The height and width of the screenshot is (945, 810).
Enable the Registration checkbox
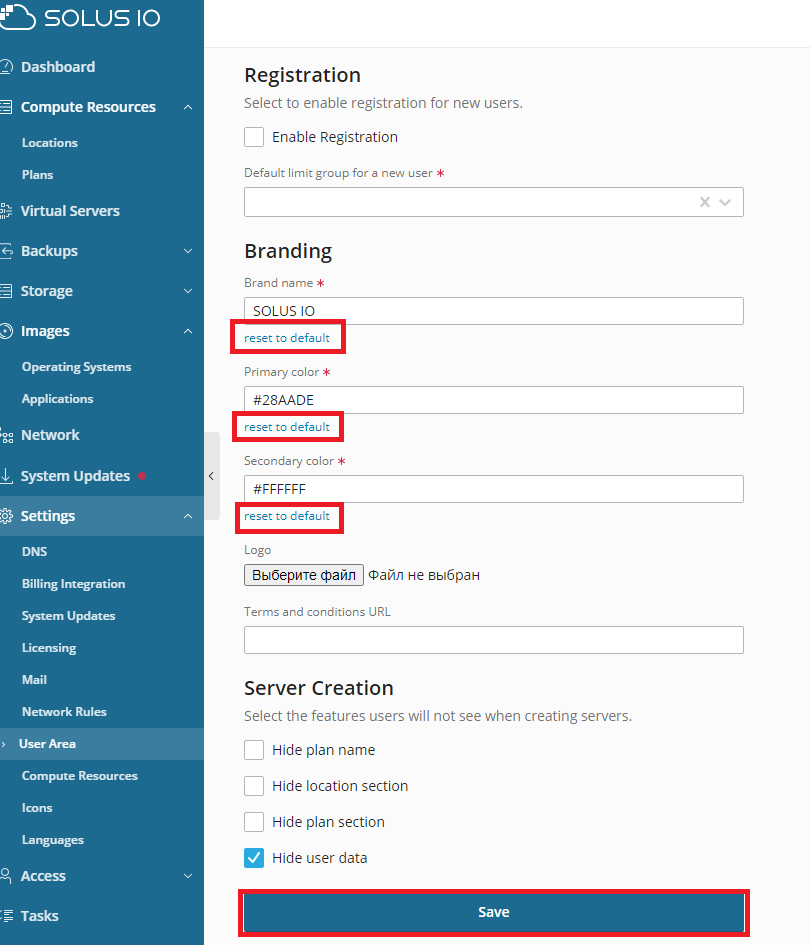click(x=254, y=137)
